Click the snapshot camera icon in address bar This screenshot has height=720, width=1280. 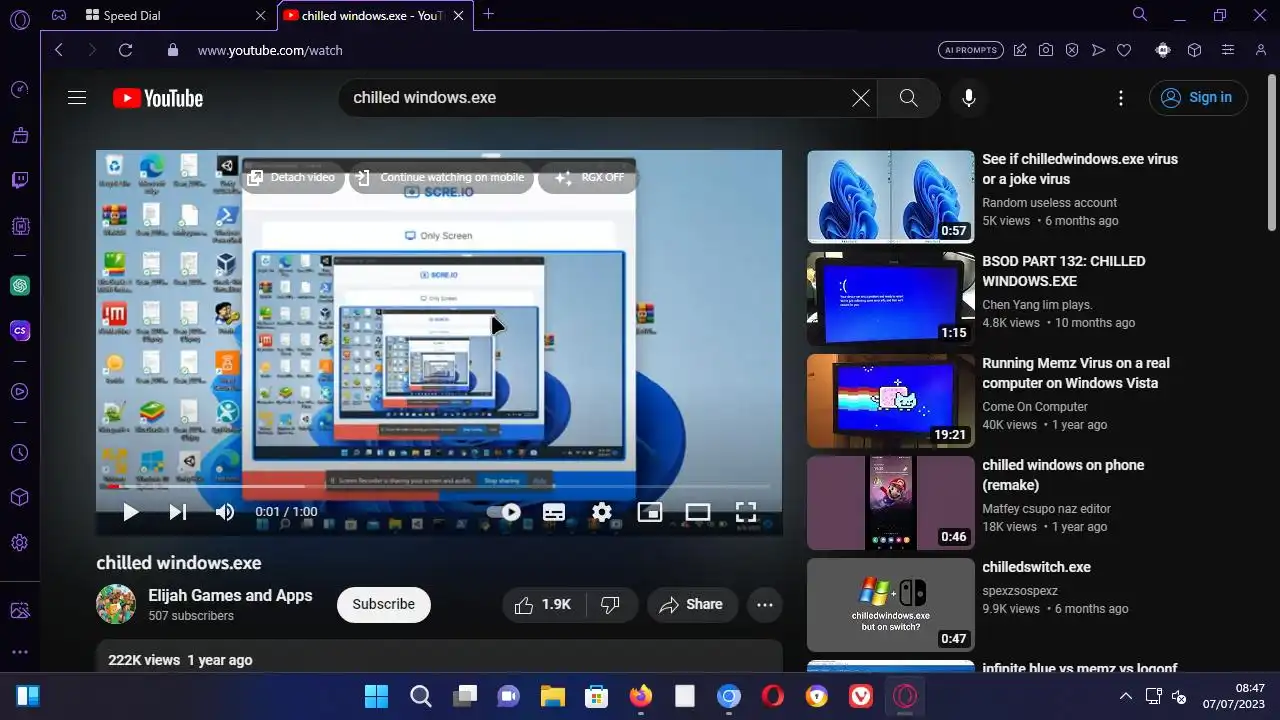click(1045, 50)
